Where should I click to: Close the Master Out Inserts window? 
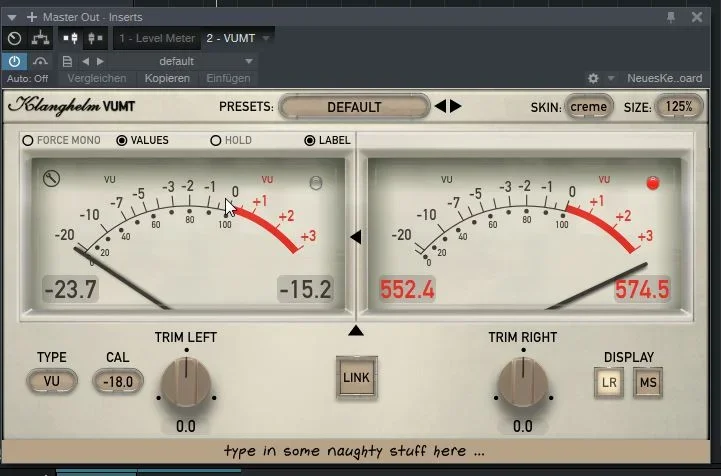click(697, 17)
